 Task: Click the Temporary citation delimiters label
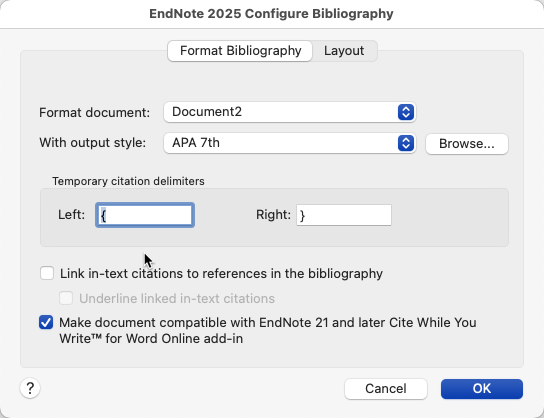(128, 181)
